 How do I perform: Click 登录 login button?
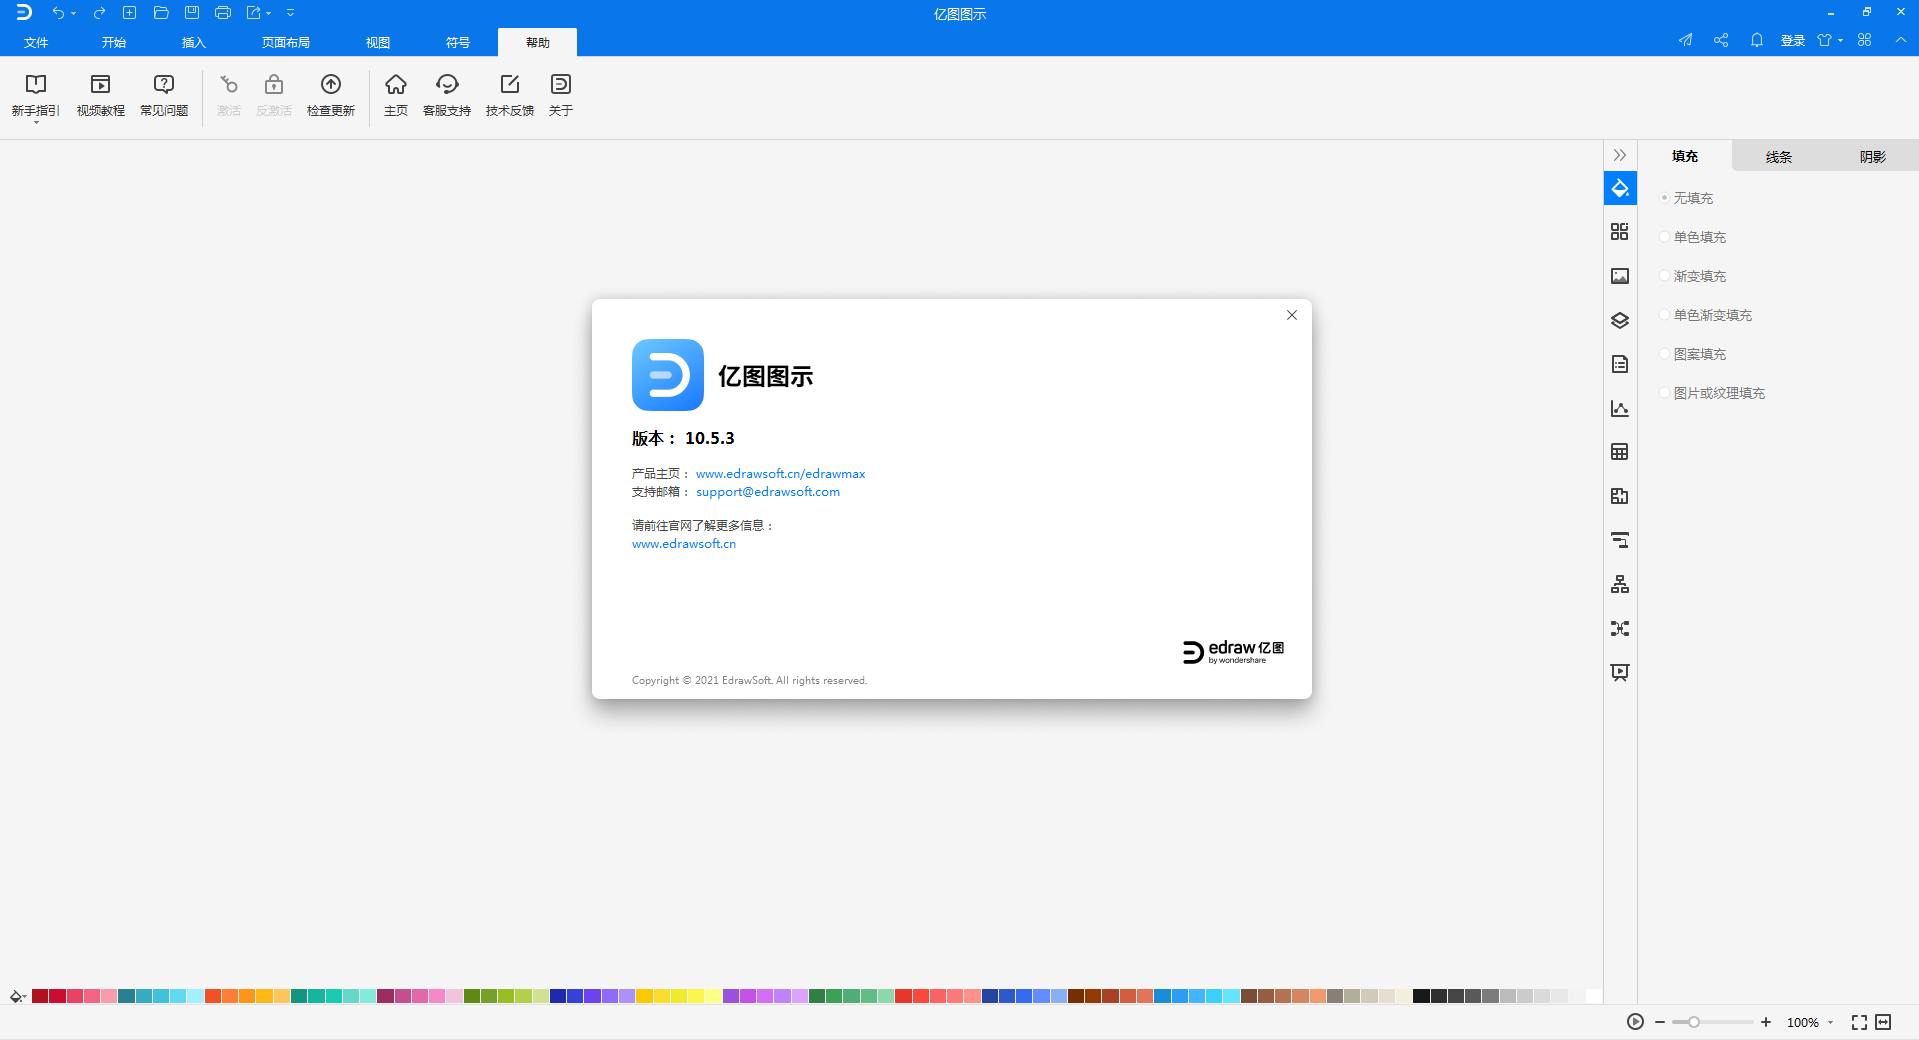[1793, 40]
